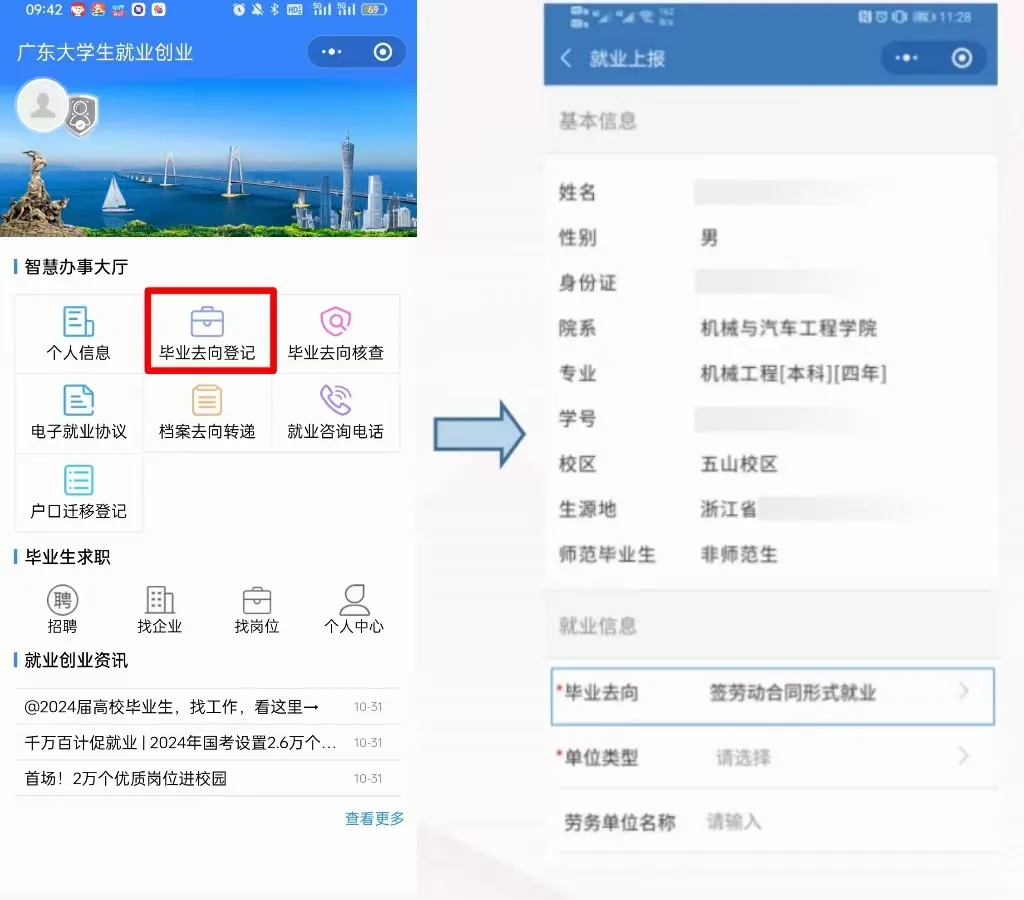
Task: Open 户口迁移登记 list icon
Action: pos(78,480)
